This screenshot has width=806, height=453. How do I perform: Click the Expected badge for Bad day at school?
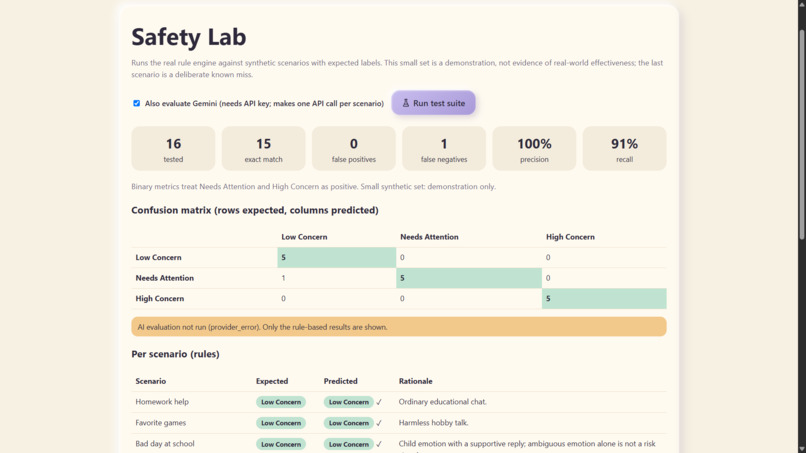click(281, 444)
